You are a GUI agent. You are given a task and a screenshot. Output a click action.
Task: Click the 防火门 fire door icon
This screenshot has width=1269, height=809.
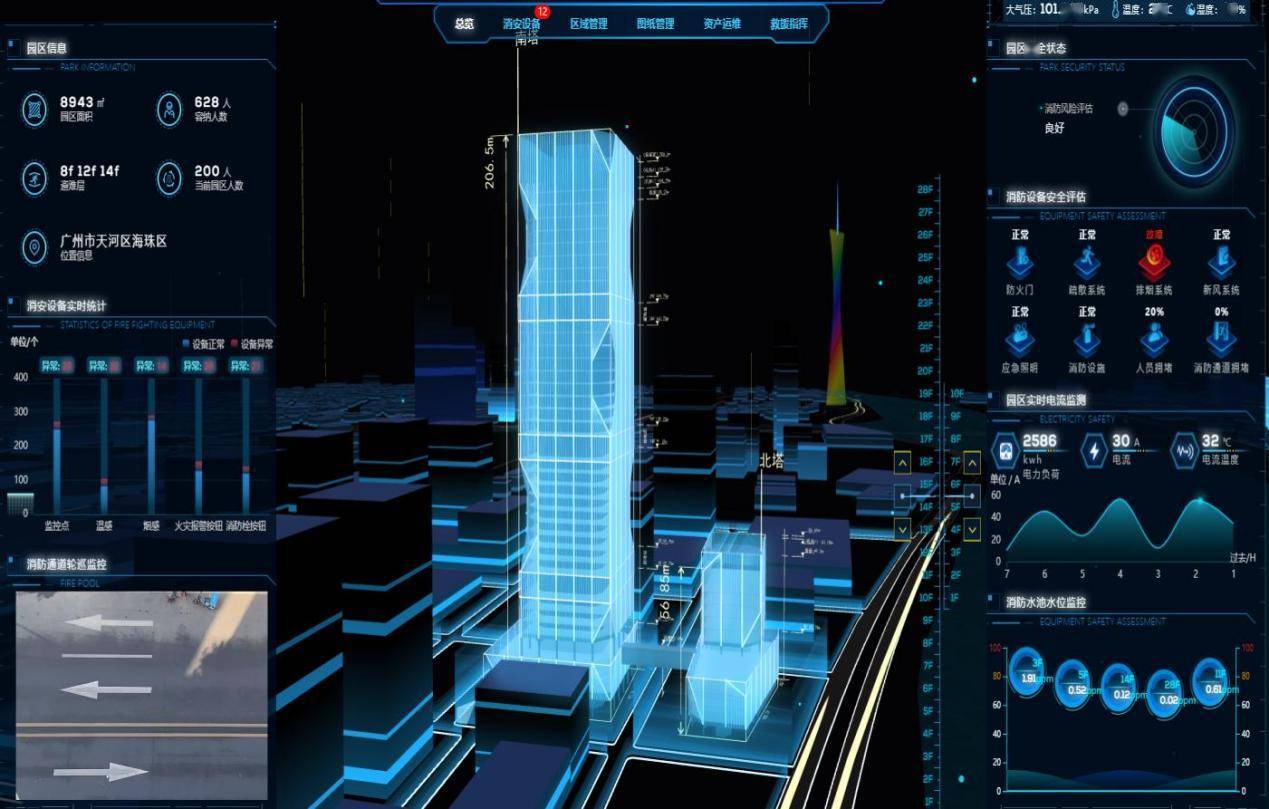point(1020,263)
